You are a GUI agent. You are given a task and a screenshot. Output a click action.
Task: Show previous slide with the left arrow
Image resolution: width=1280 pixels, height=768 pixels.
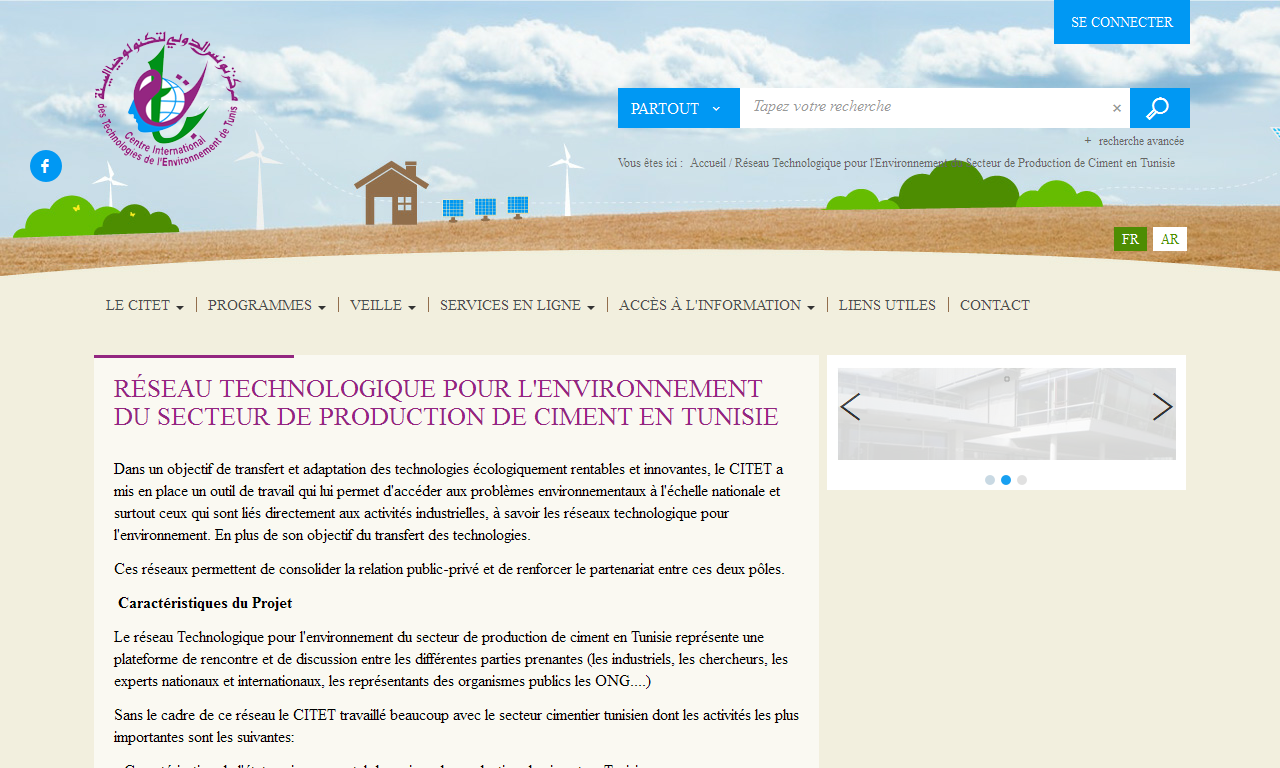click(850, 407)
